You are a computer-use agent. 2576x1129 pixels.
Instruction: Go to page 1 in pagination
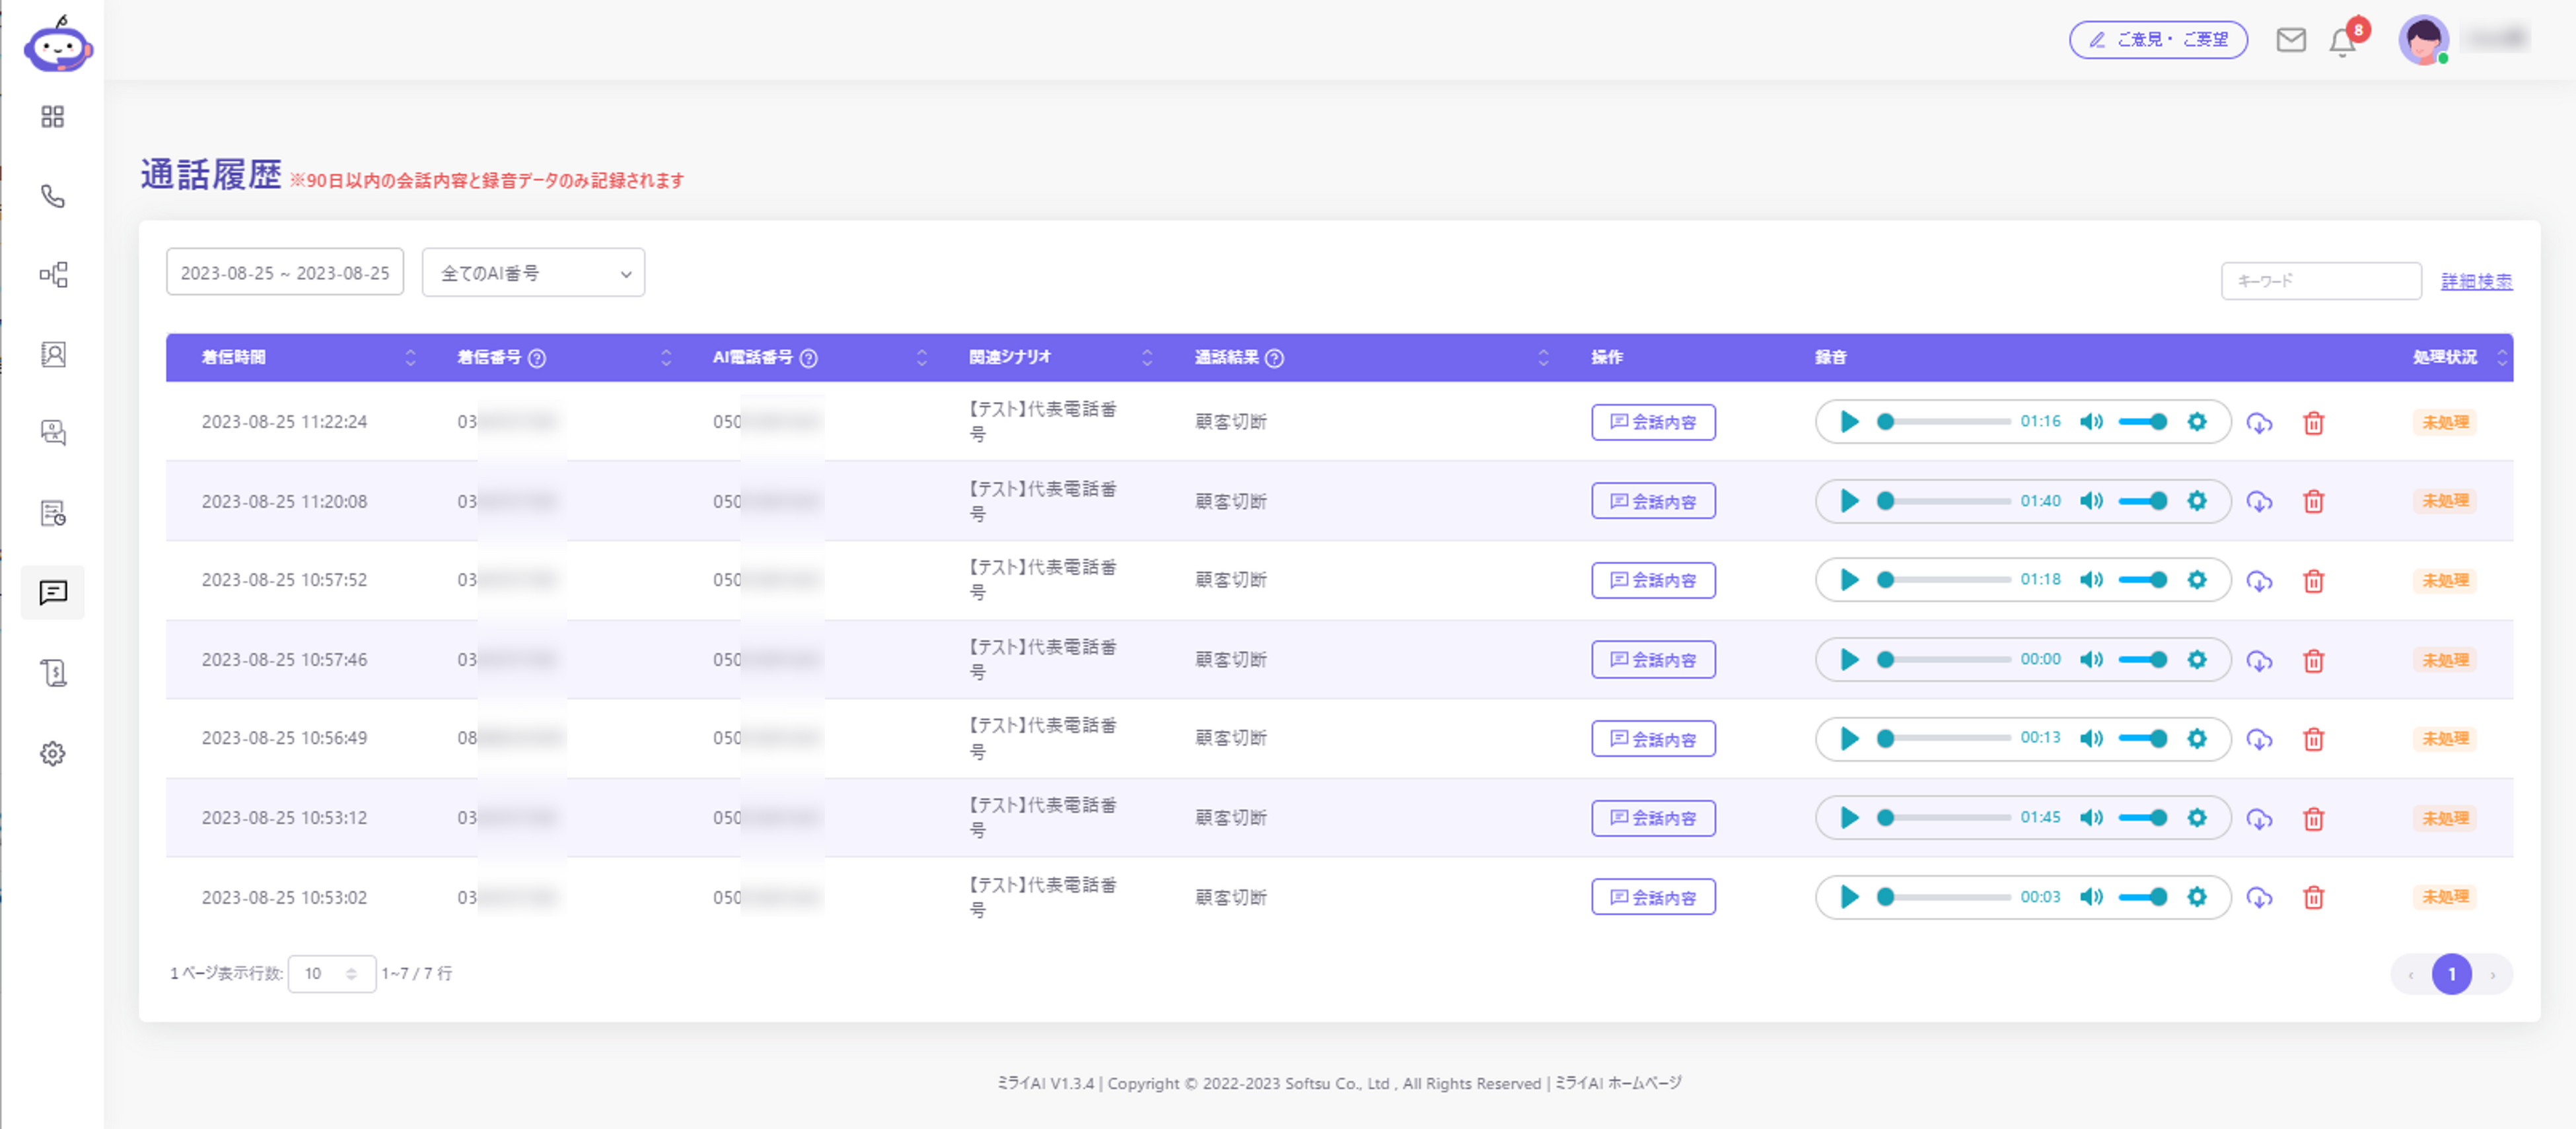click(x=2451, y=974)
